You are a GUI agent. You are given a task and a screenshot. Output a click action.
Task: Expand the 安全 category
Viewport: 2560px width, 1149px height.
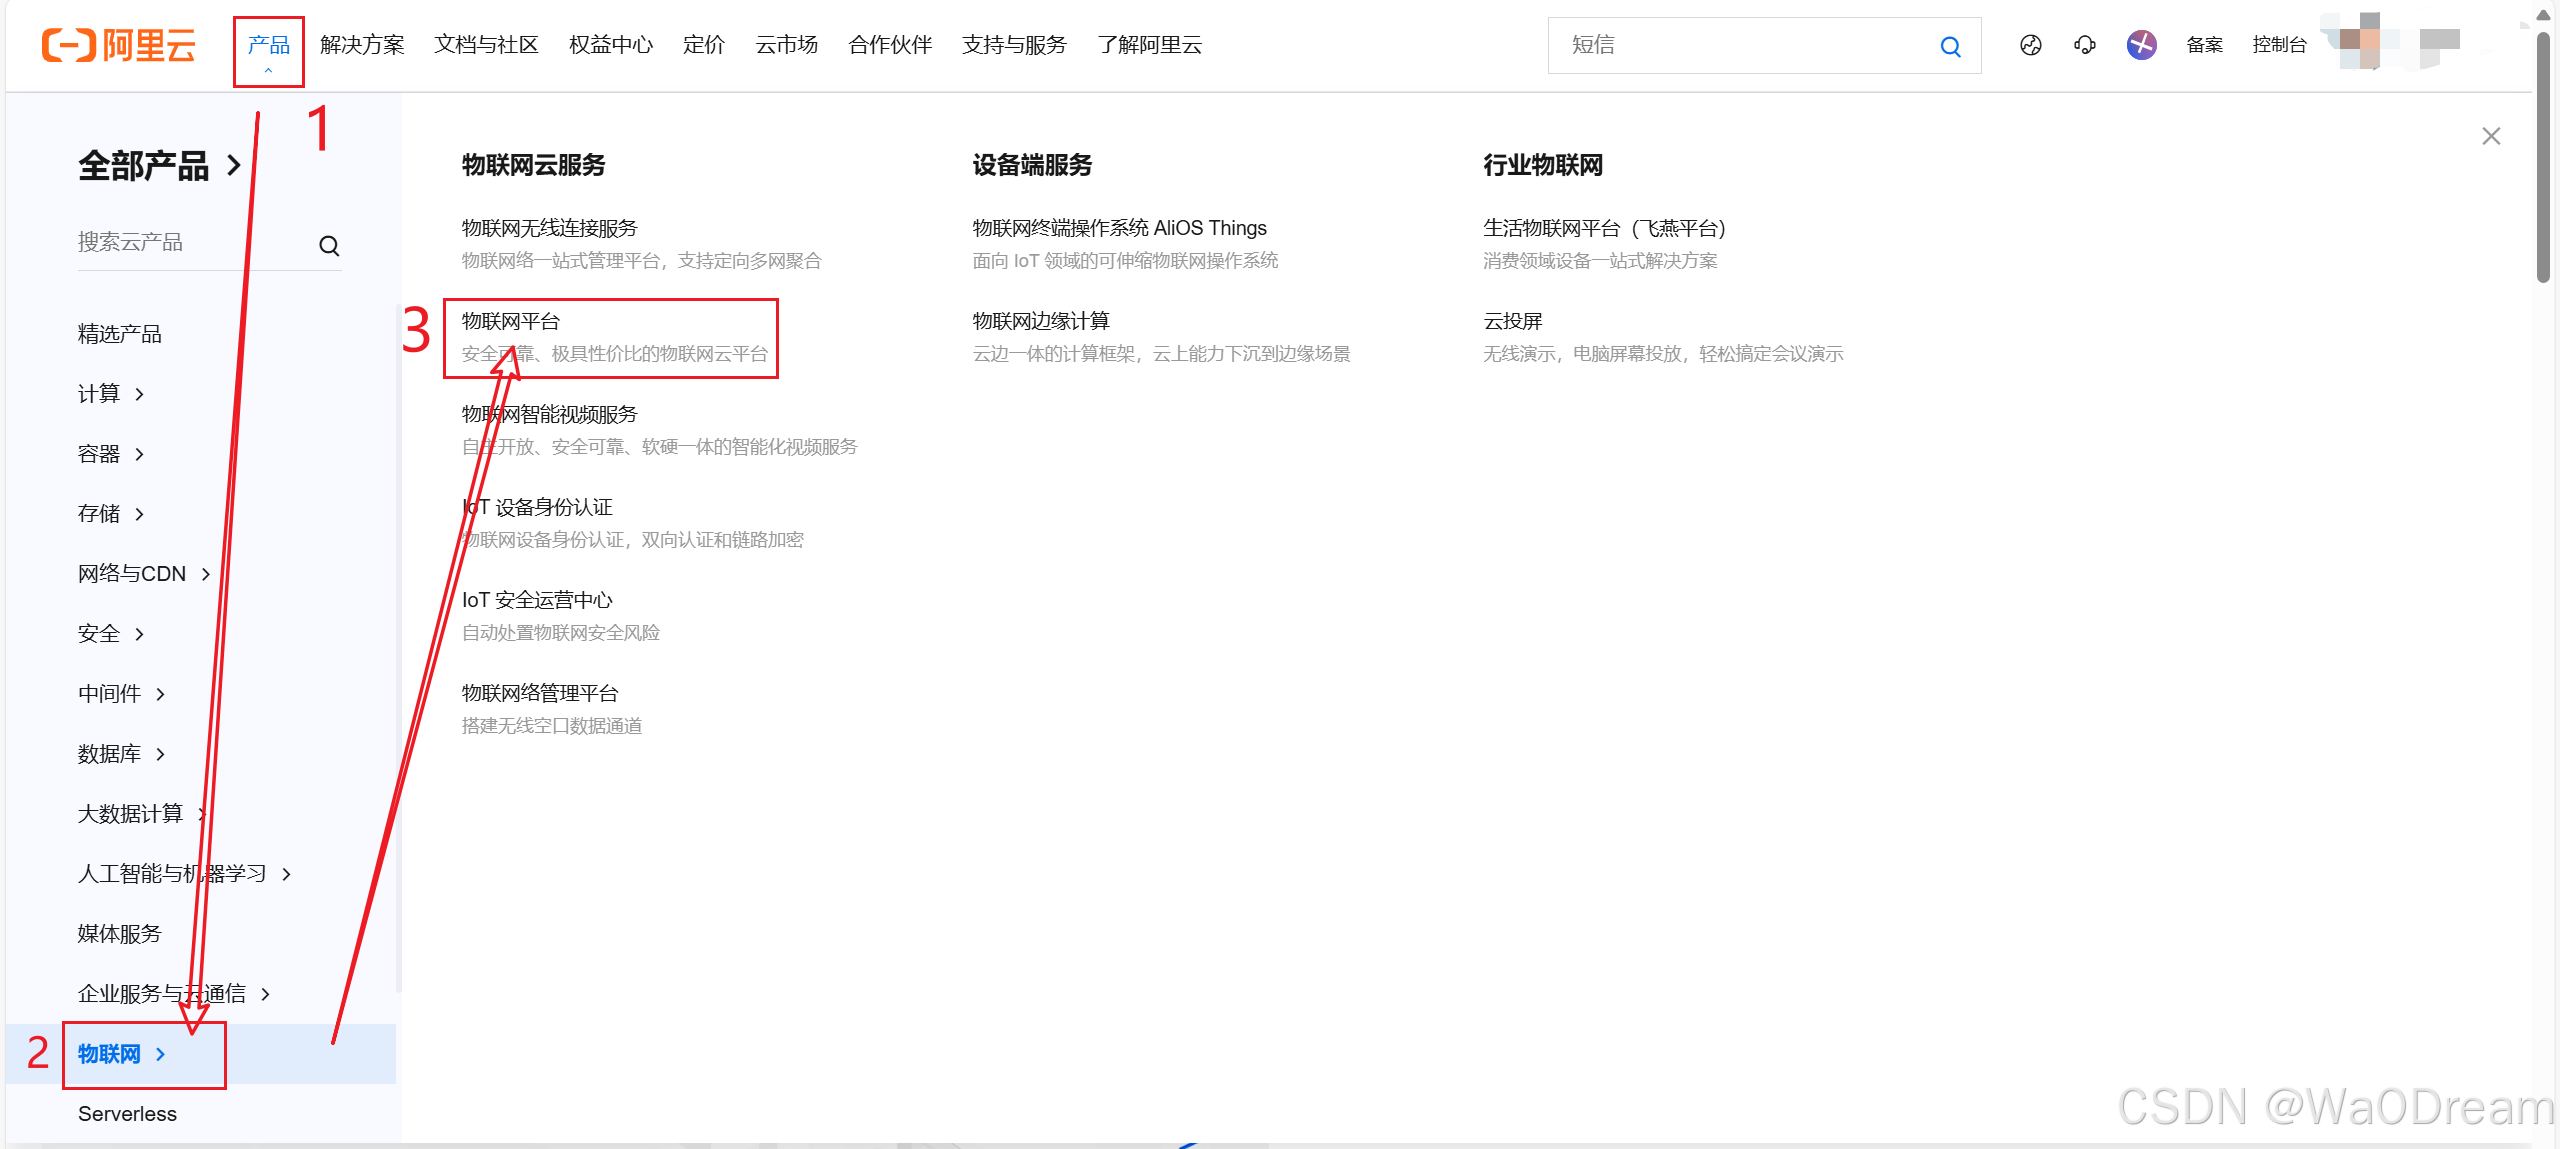pyautogui.click(x=111, y=634)
